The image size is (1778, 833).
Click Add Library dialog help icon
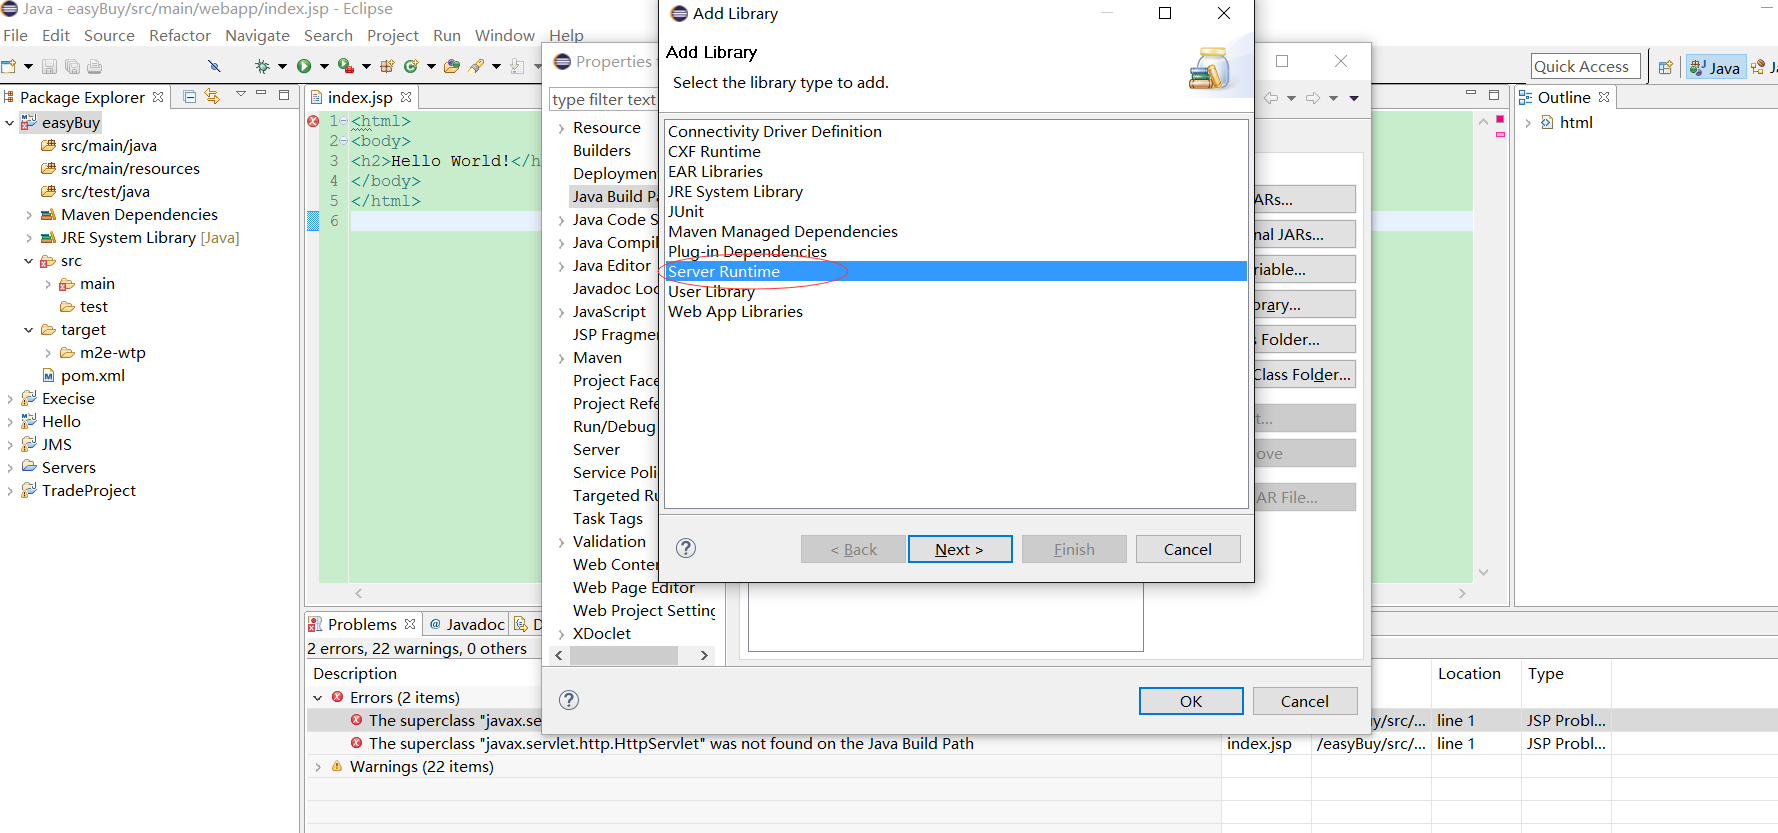(x=686, y=548)
